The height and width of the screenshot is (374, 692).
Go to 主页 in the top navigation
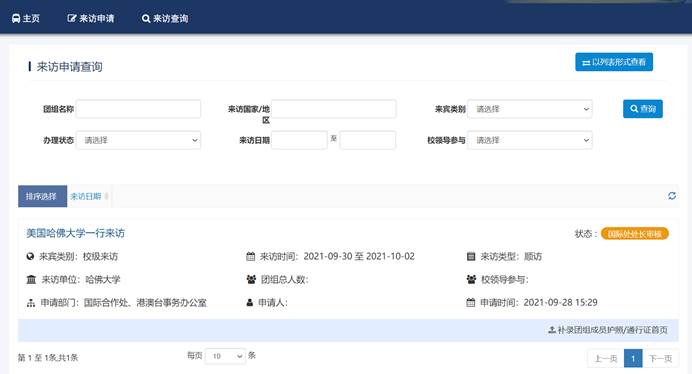(26, 19)
